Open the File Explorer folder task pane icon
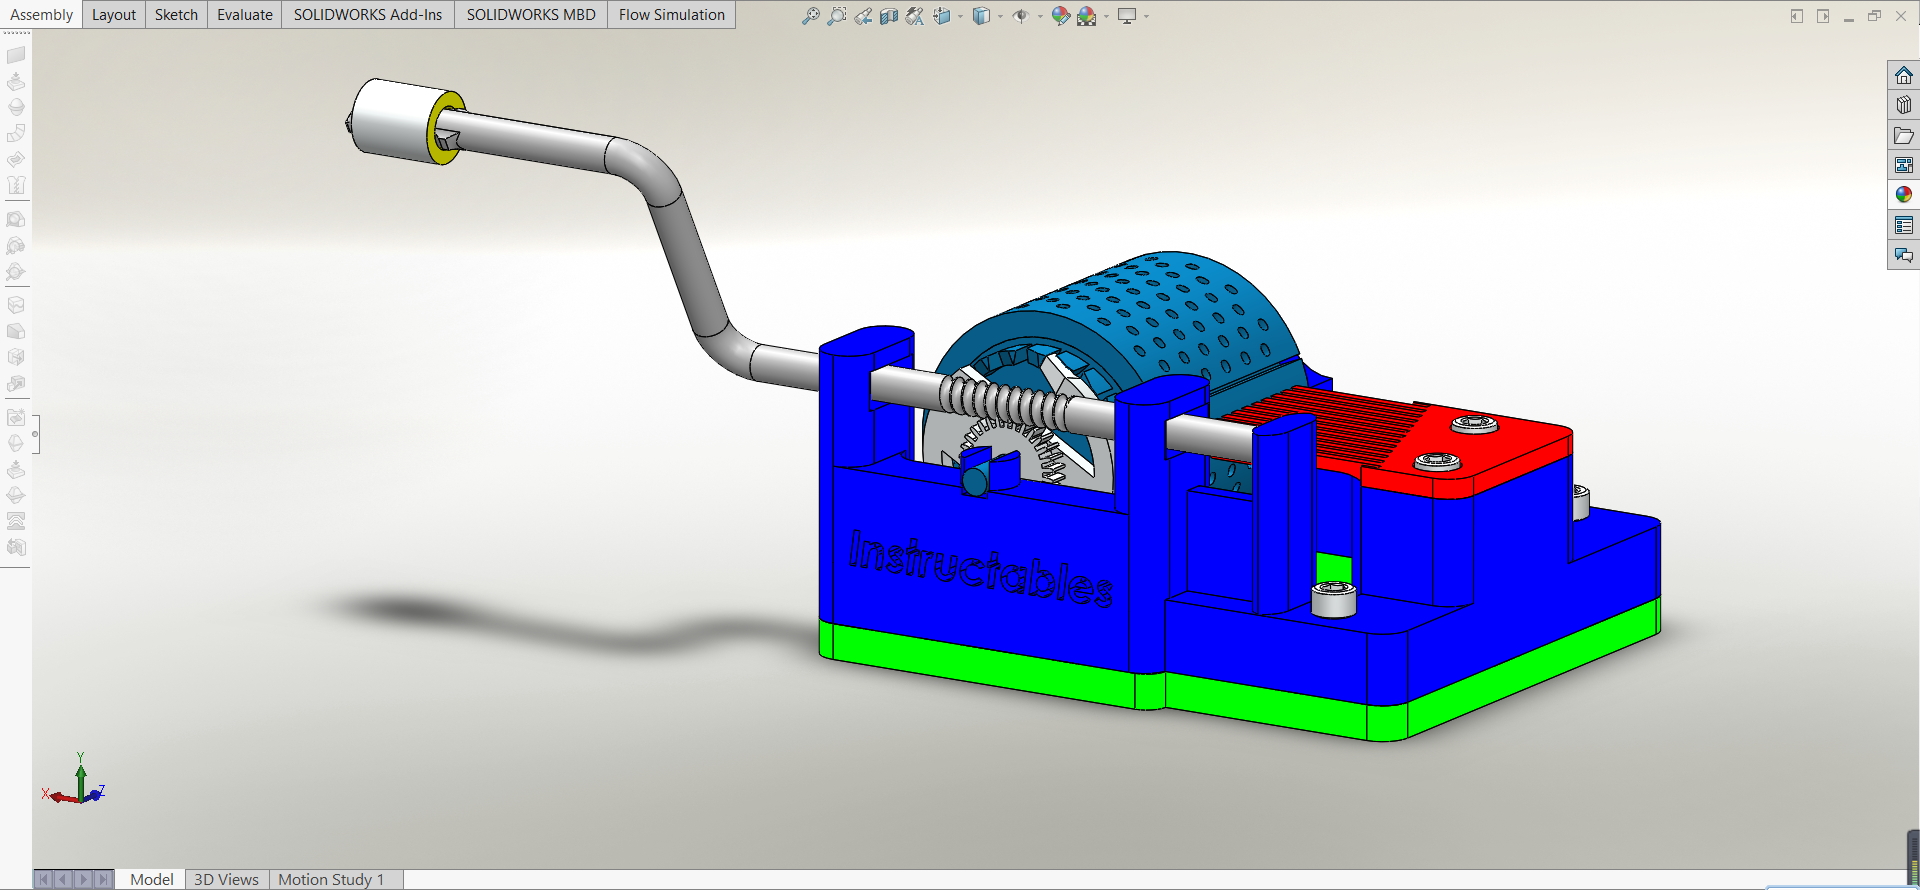Image resolution: width=1920 pixels, height=890 pixels. [x=1903, y=135]
